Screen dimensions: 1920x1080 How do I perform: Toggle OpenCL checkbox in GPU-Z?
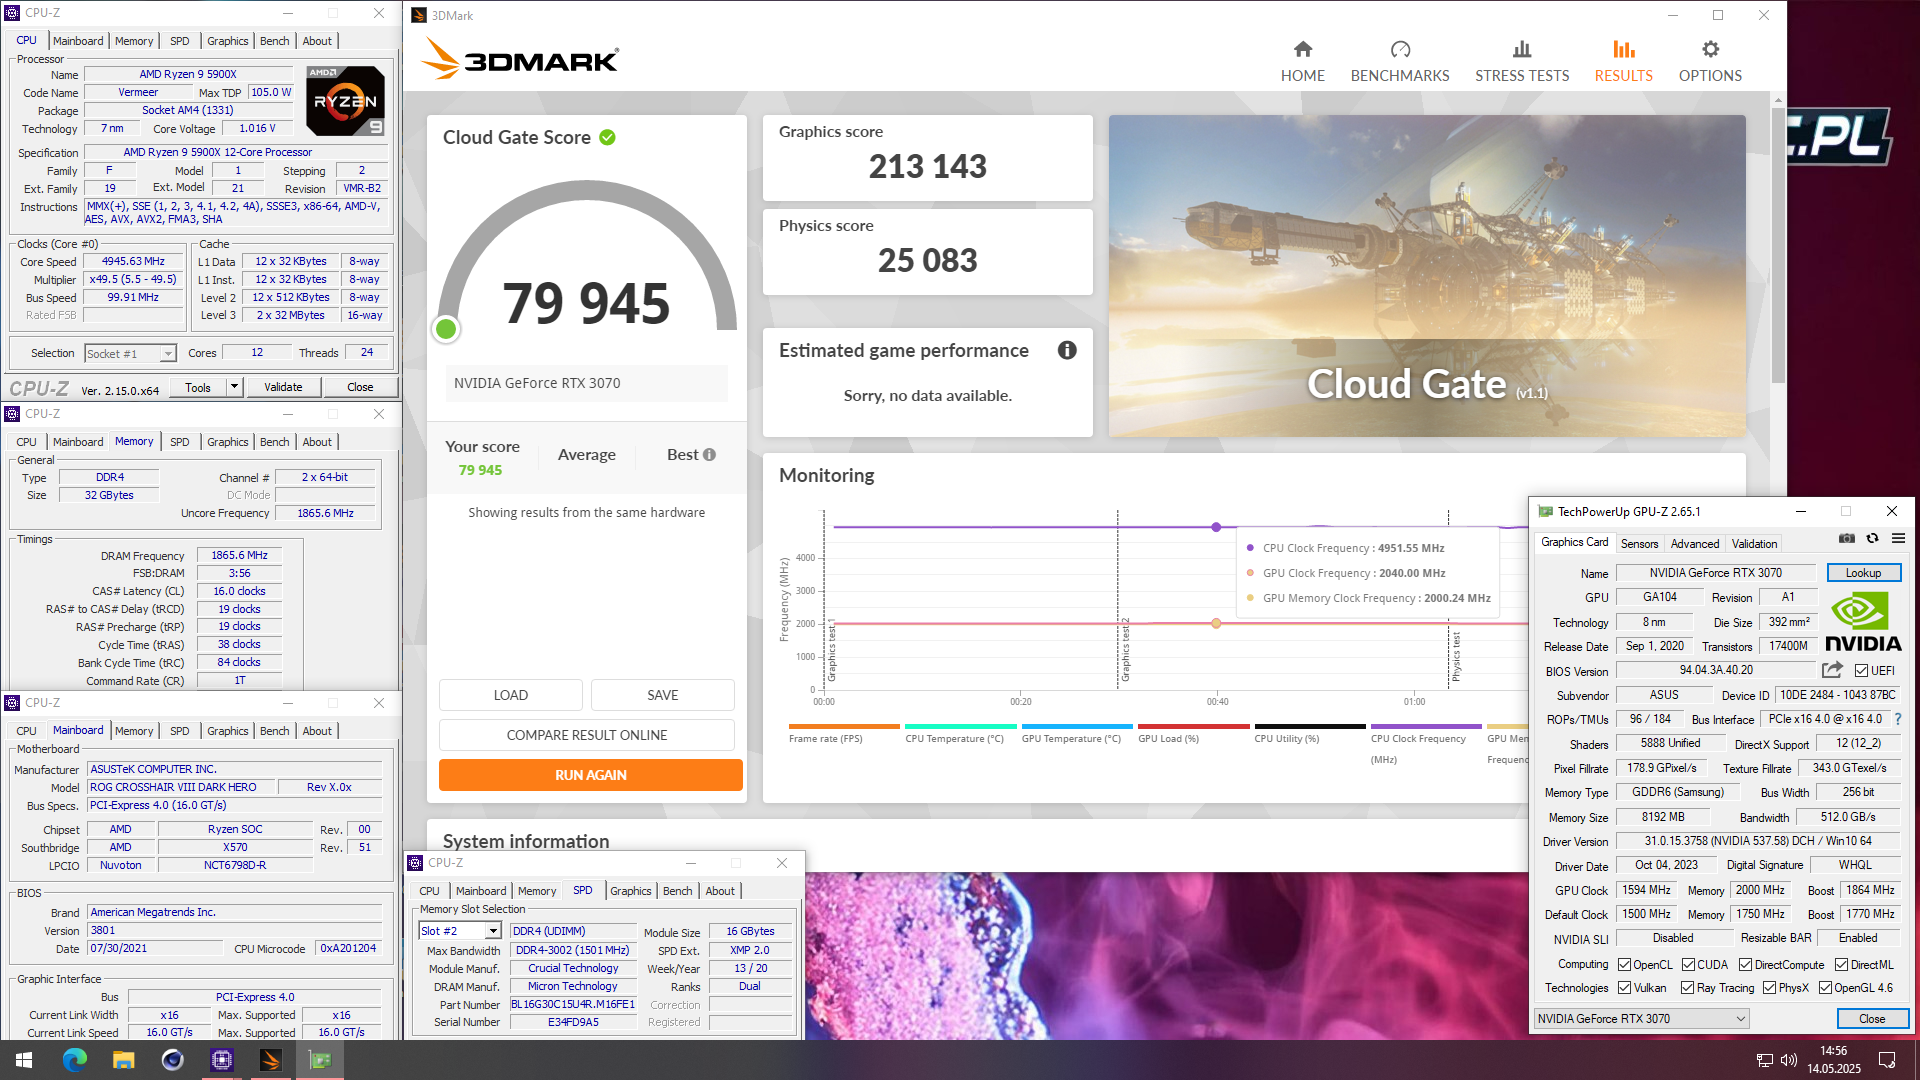1624,965
